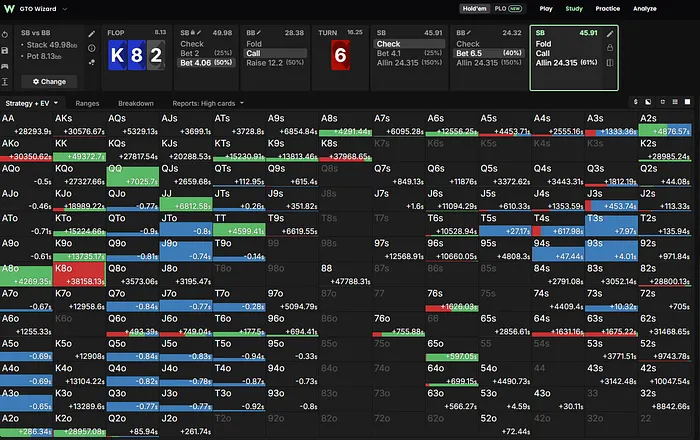Click the reset spot icon in left sidebar
The width and height of the screenshot is (700, 440).
[x=5, y=35]
